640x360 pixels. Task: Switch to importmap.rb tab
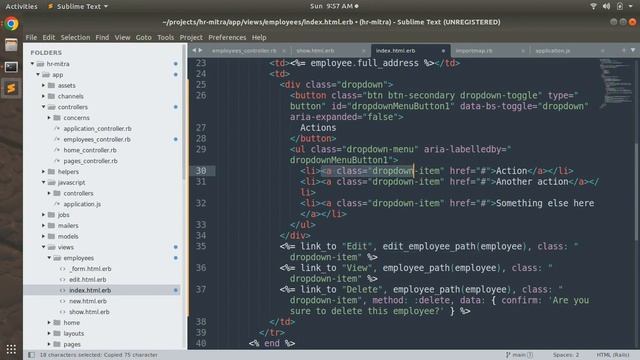(x=473, y=51)
